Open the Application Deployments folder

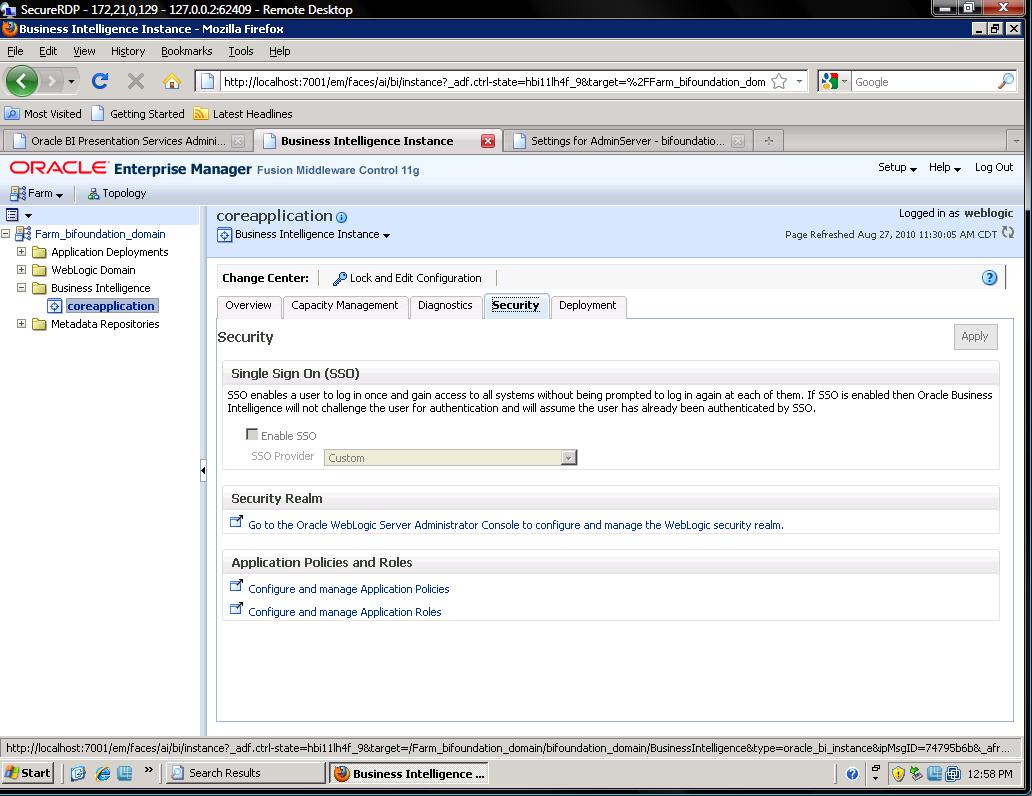coord(109,252)
